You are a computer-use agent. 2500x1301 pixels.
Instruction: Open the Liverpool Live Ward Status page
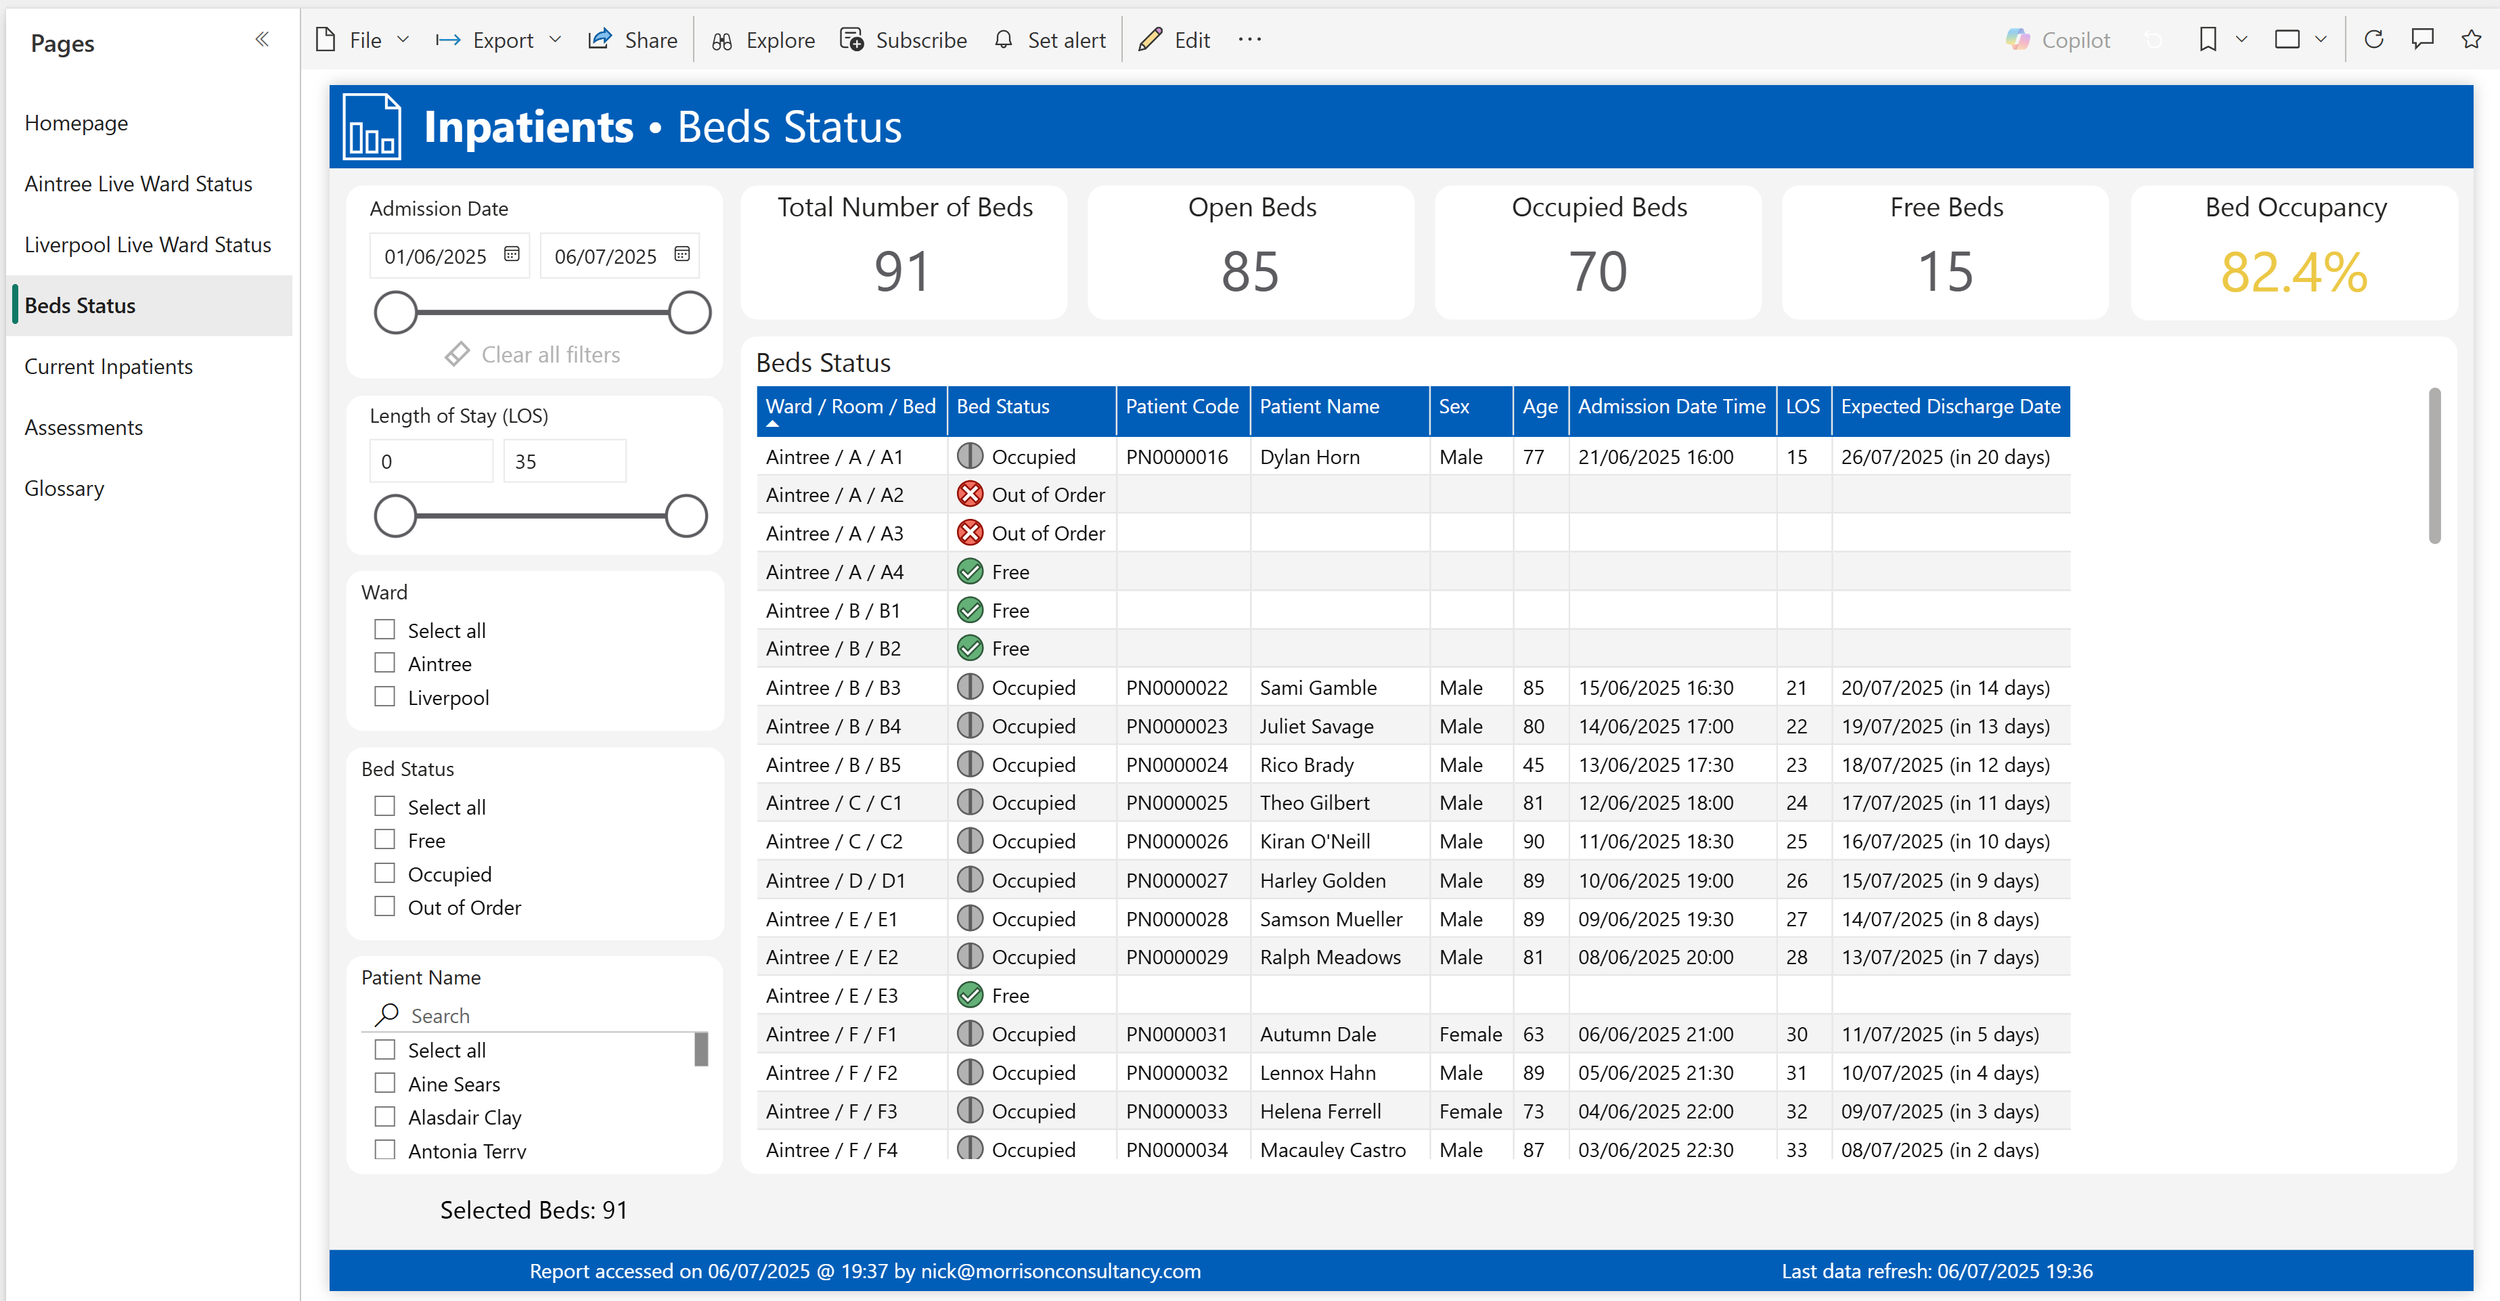pos(148,244)
